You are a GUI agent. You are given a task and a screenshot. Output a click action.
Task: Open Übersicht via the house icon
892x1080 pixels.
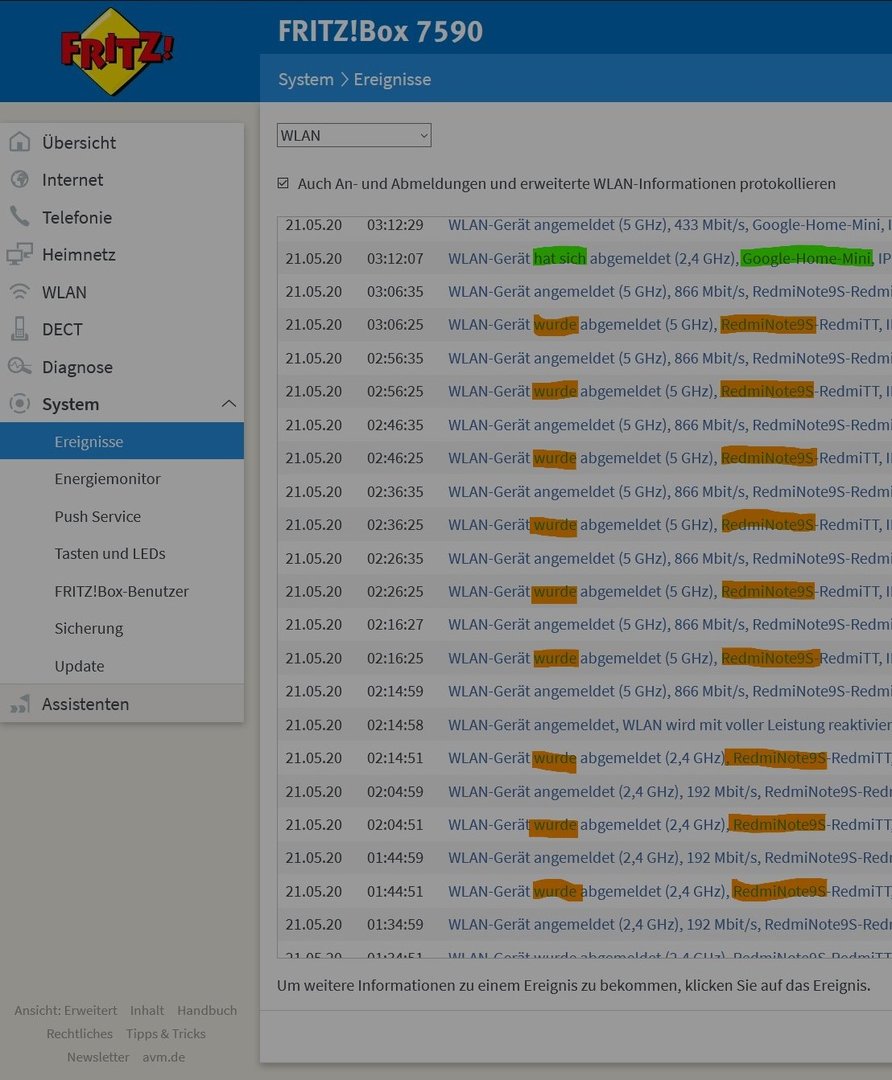20,142
